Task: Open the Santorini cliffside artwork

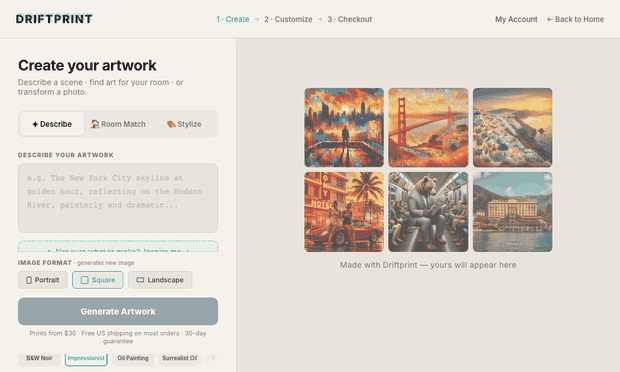Action: (512, 128)
